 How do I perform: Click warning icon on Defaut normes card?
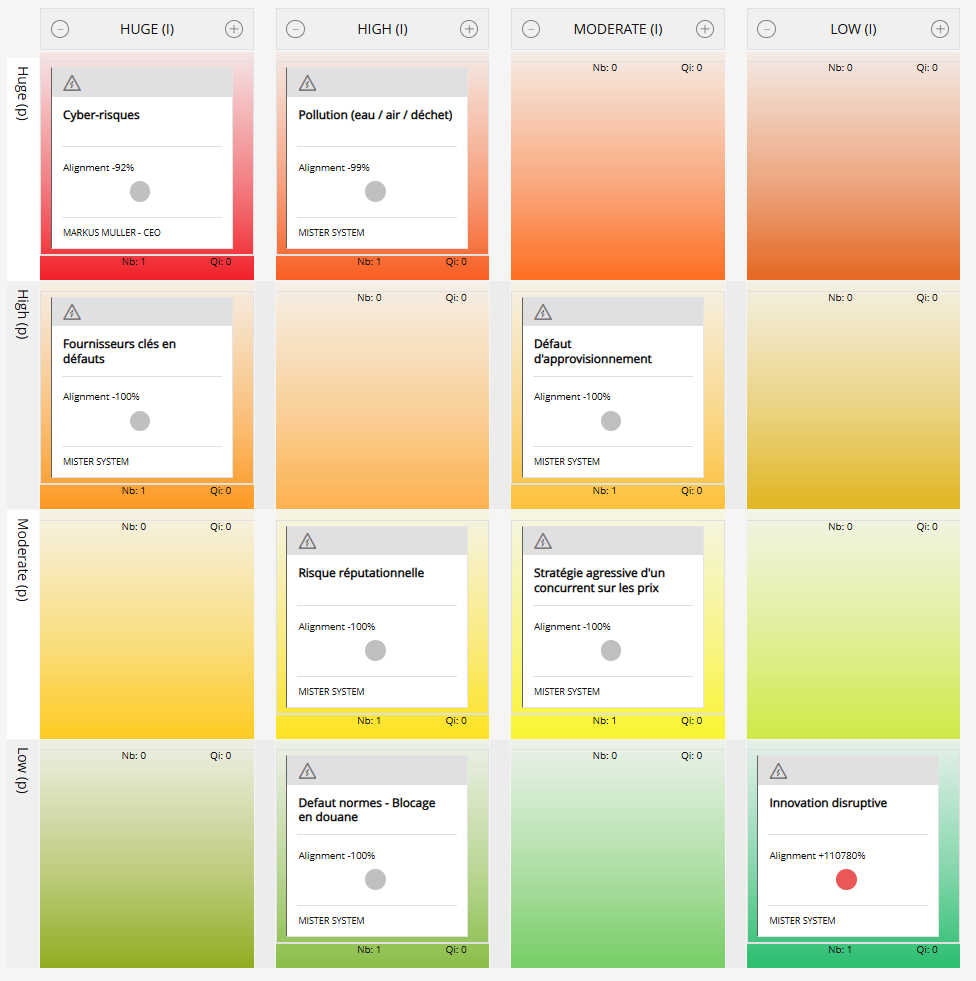pyautogui.click(x=308, y=771)
